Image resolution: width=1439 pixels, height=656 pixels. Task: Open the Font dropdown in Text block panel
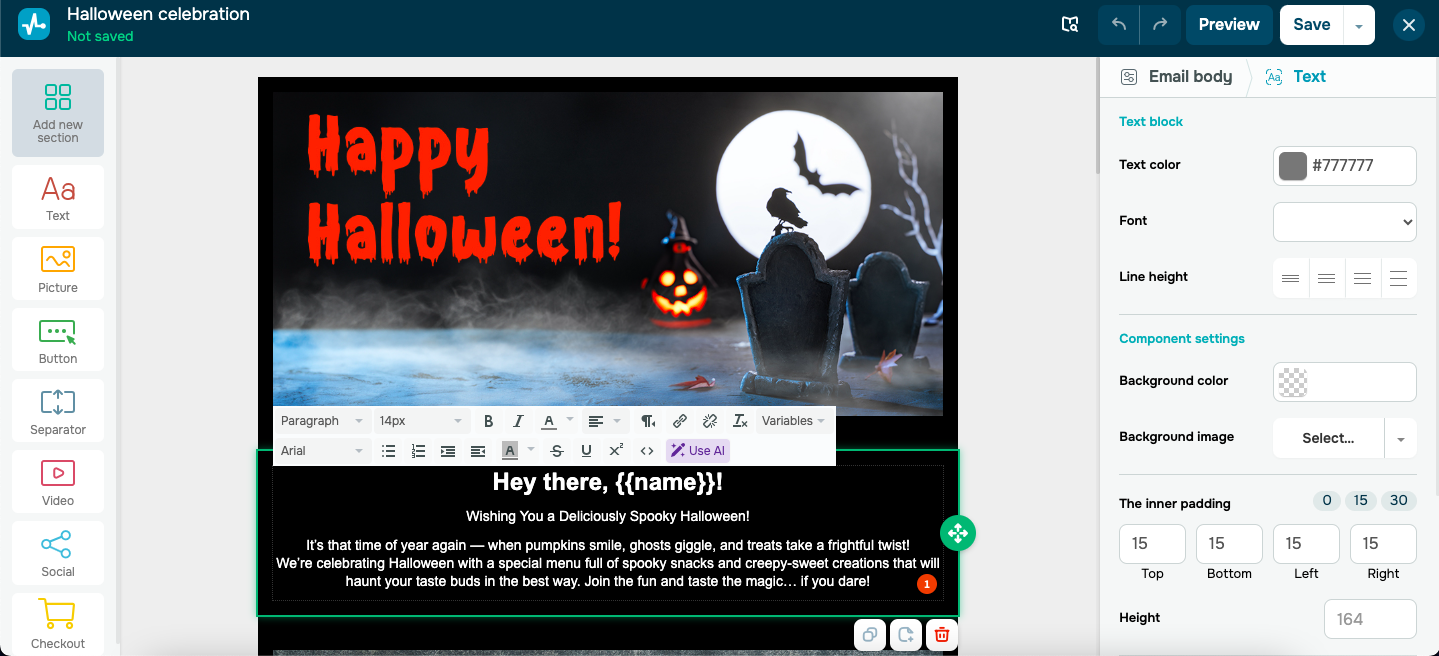pyautogui.click(x=1344, y=221)
